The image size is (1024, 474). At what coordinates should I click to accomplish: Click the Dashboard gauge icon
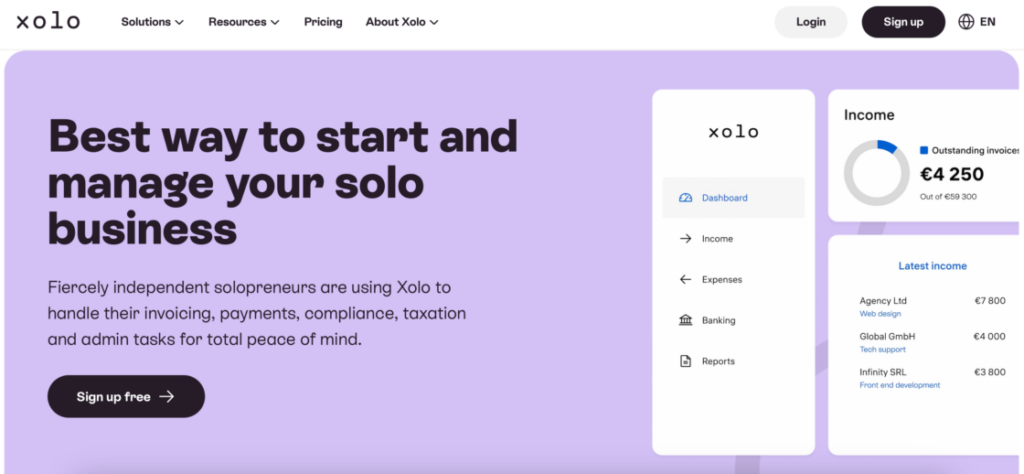(685, 198)
